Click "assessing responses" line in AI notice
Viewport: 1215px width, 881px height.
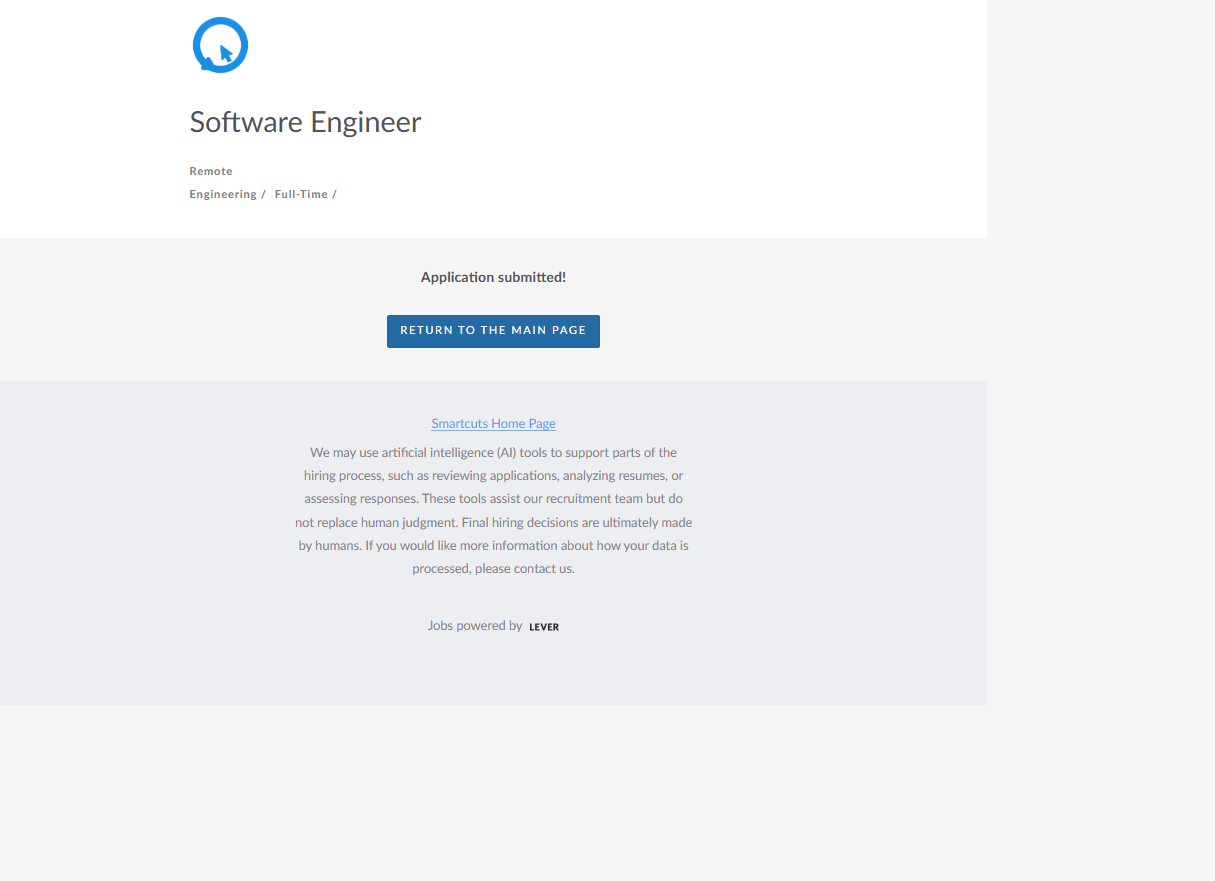coord(360,499)
